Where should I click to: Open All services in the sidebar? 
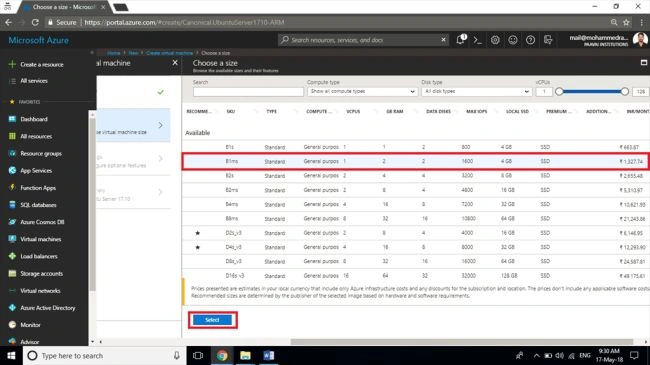point(34,81)
